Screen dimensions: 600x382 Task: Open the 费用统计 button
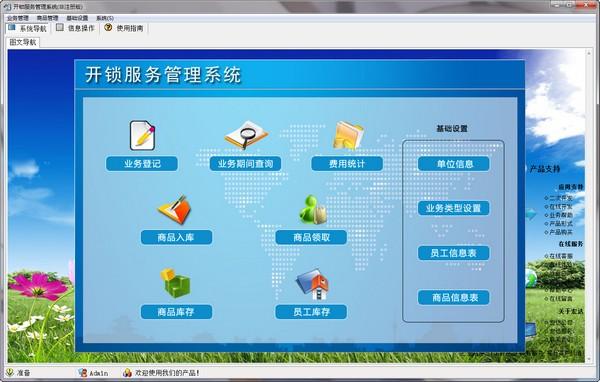click(347, 164)
